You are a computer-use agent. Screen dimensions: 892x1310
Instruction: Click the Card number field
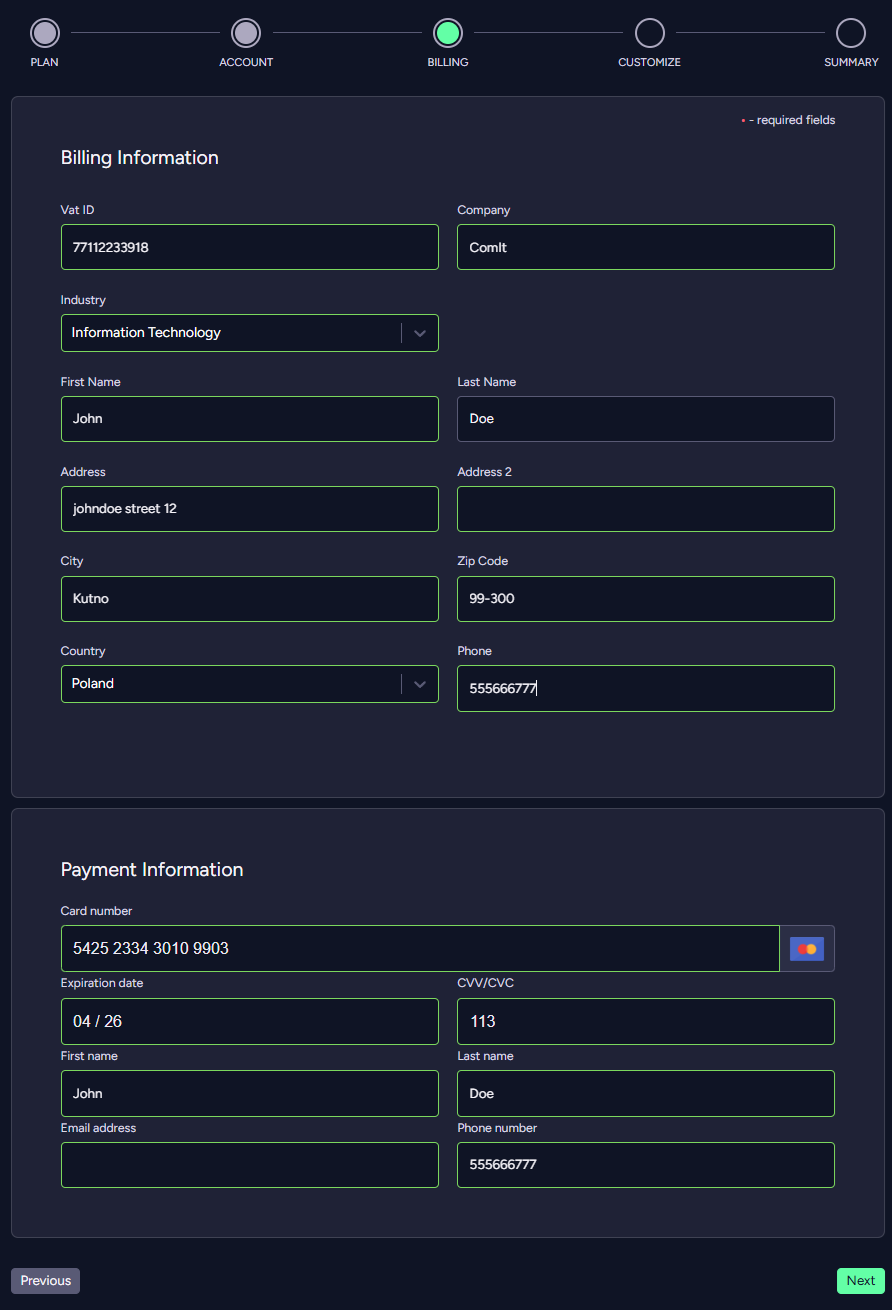(x=420, y=948)
